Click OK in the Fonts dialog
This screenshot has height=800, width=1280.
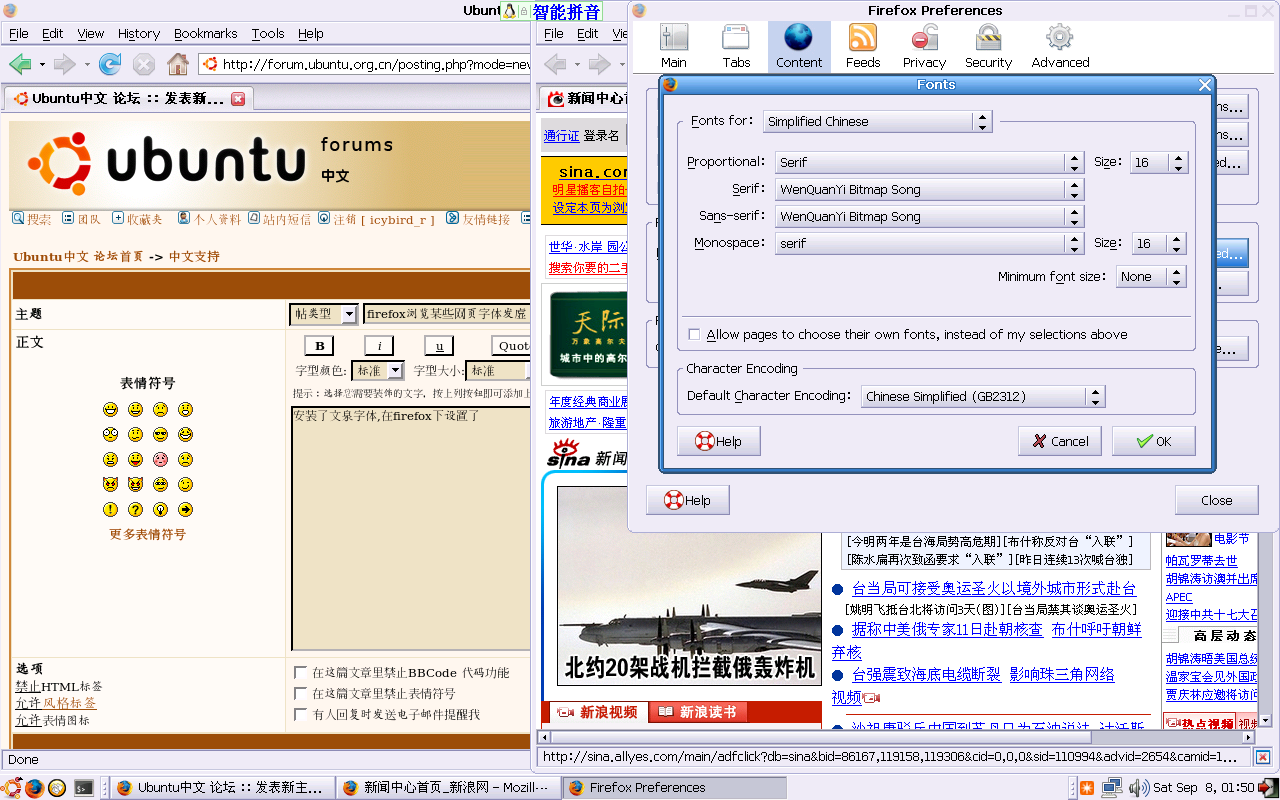[1153, 441]
